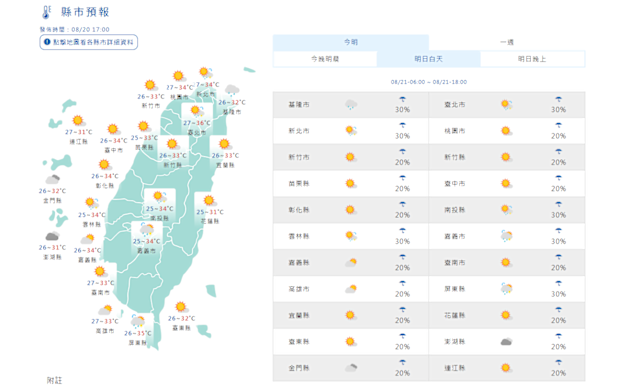
Task: Click the 臺北市 link in the forecast table
Action: [454, 105]
